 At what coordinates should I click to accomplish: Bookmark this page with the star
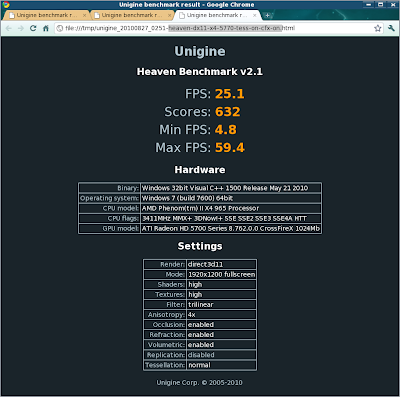377,28
